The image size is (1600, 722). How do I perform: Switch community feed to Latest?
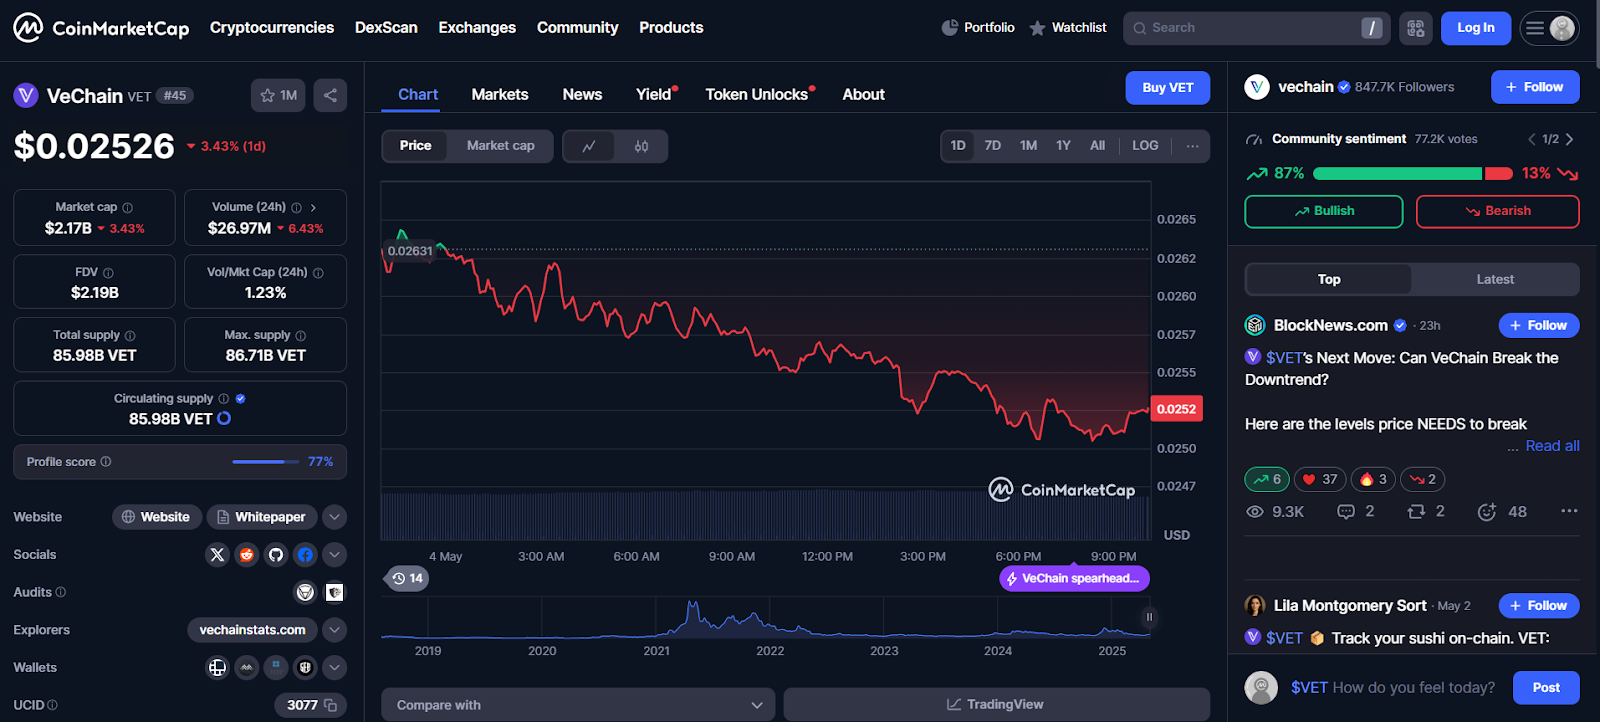pyautogui.click(x=1494, y=280)
